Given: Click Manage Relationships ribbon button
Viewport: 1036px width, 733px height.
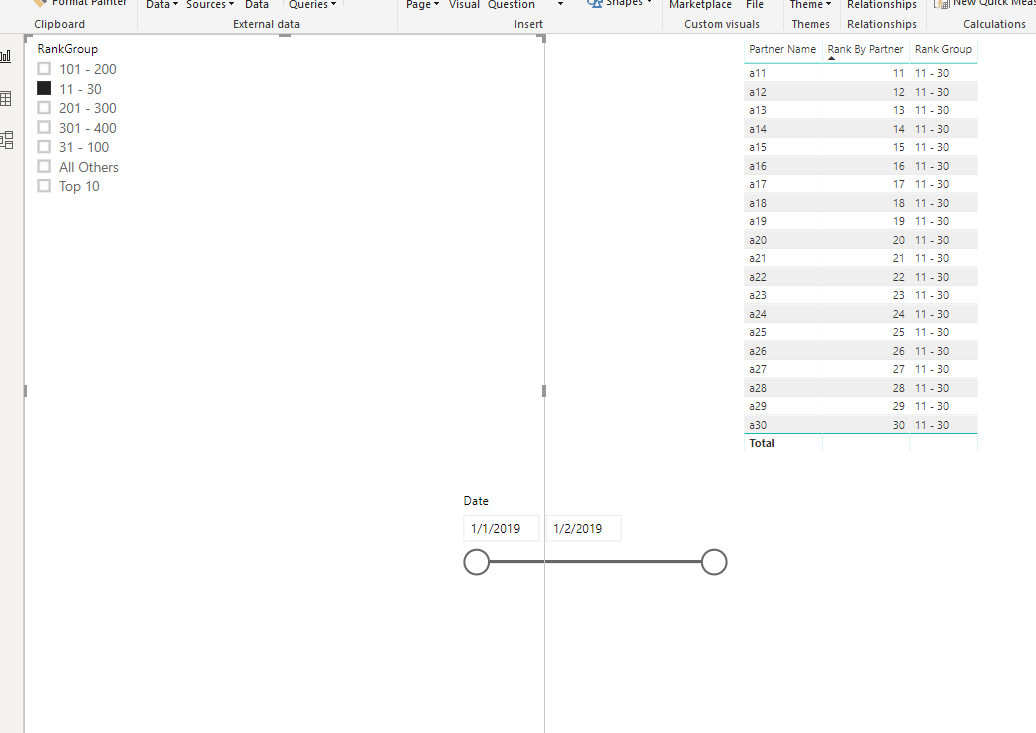Looking at the screenshot, I should (x=881, y=5).
